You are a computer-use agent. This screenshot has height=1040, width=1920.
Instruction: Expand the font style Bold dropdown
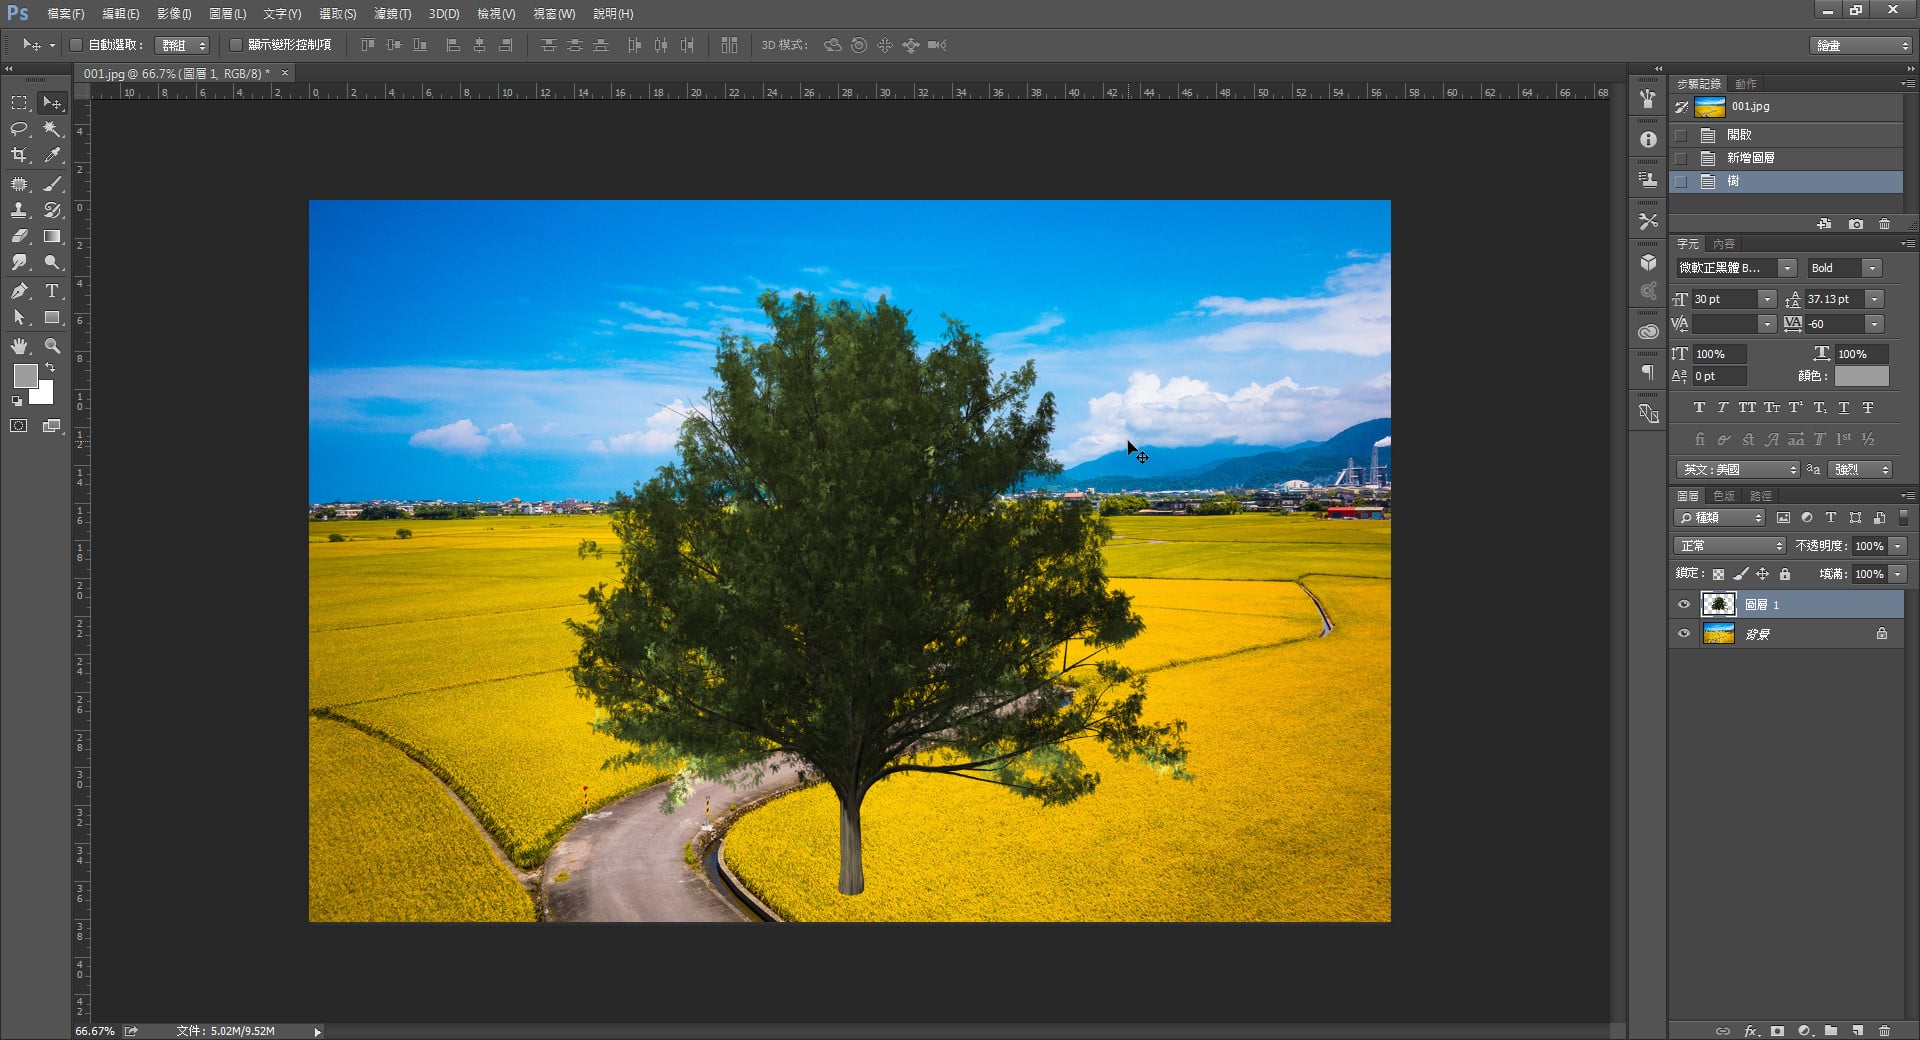(x=1872, y=268)
